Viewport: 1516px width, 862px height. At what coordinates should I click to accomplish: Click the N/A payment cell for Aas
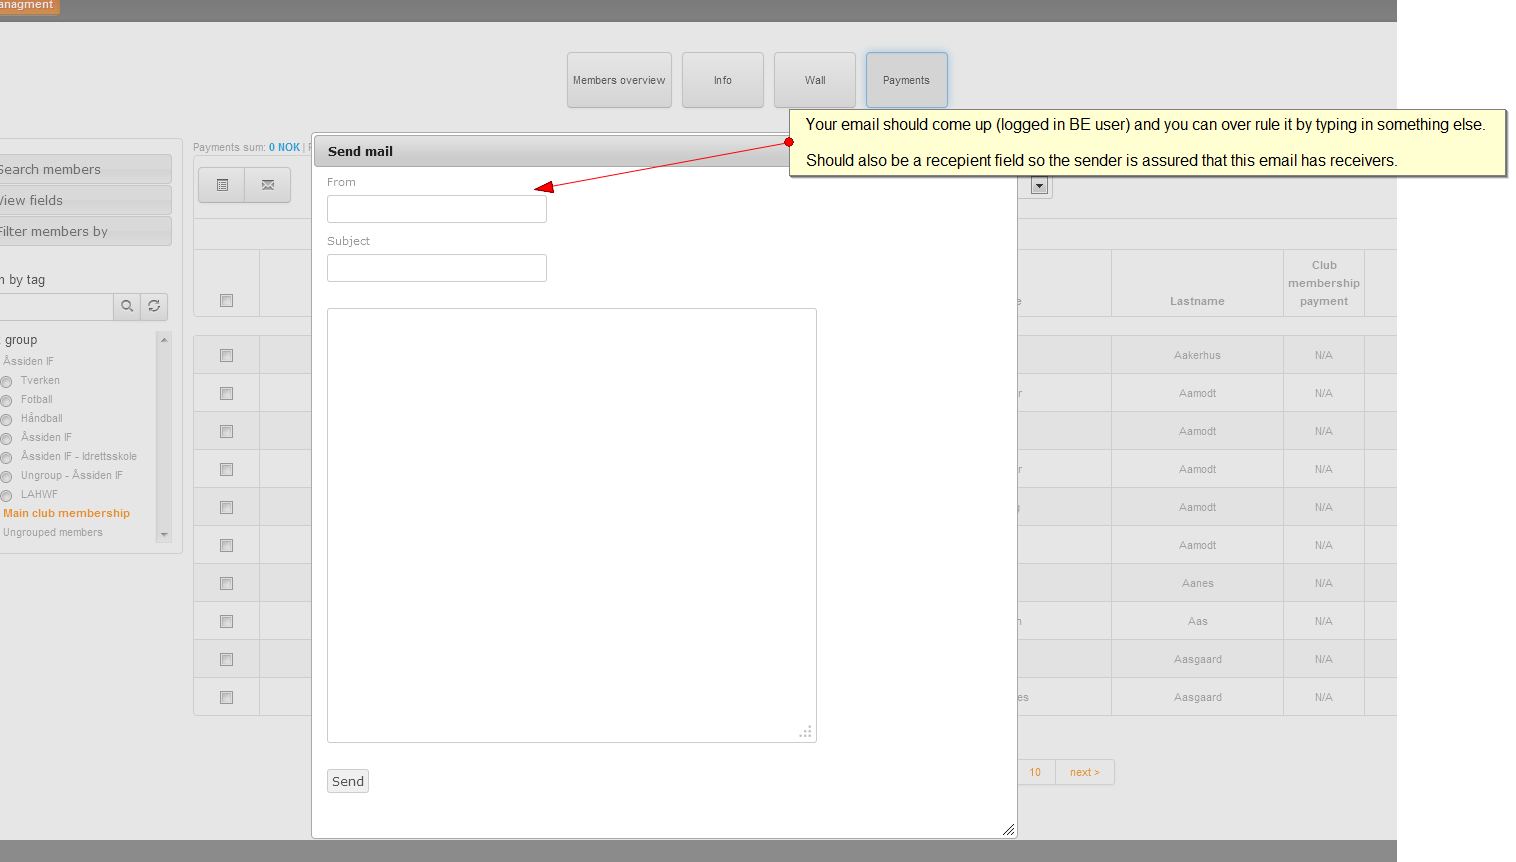[x=1324, y=621]
